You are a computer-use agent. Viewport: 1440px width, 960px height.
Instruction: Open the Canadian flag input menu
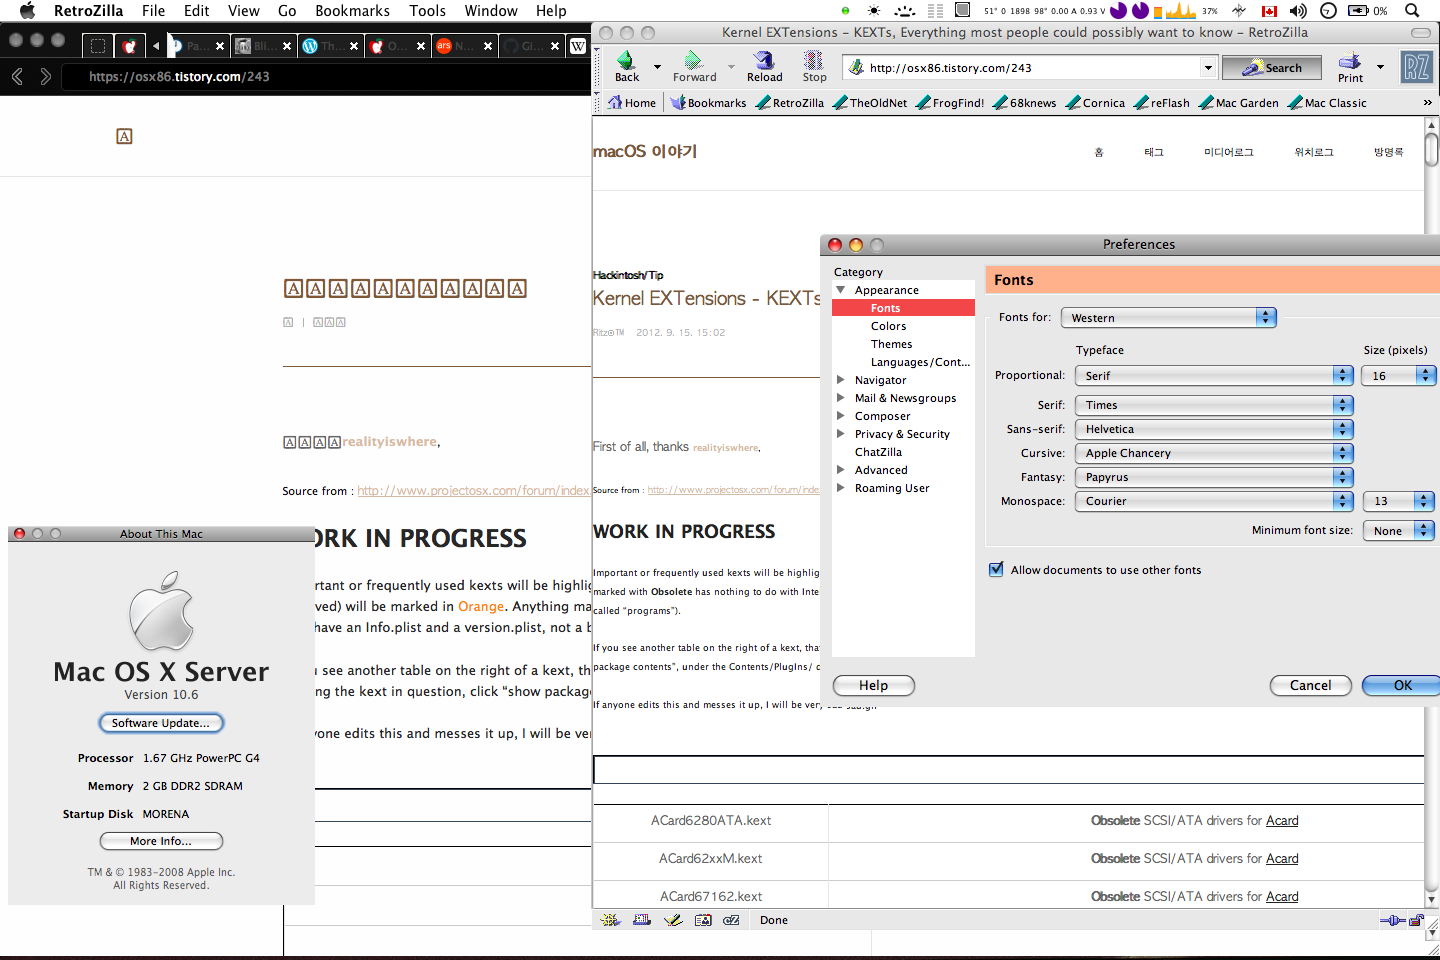1269,11
